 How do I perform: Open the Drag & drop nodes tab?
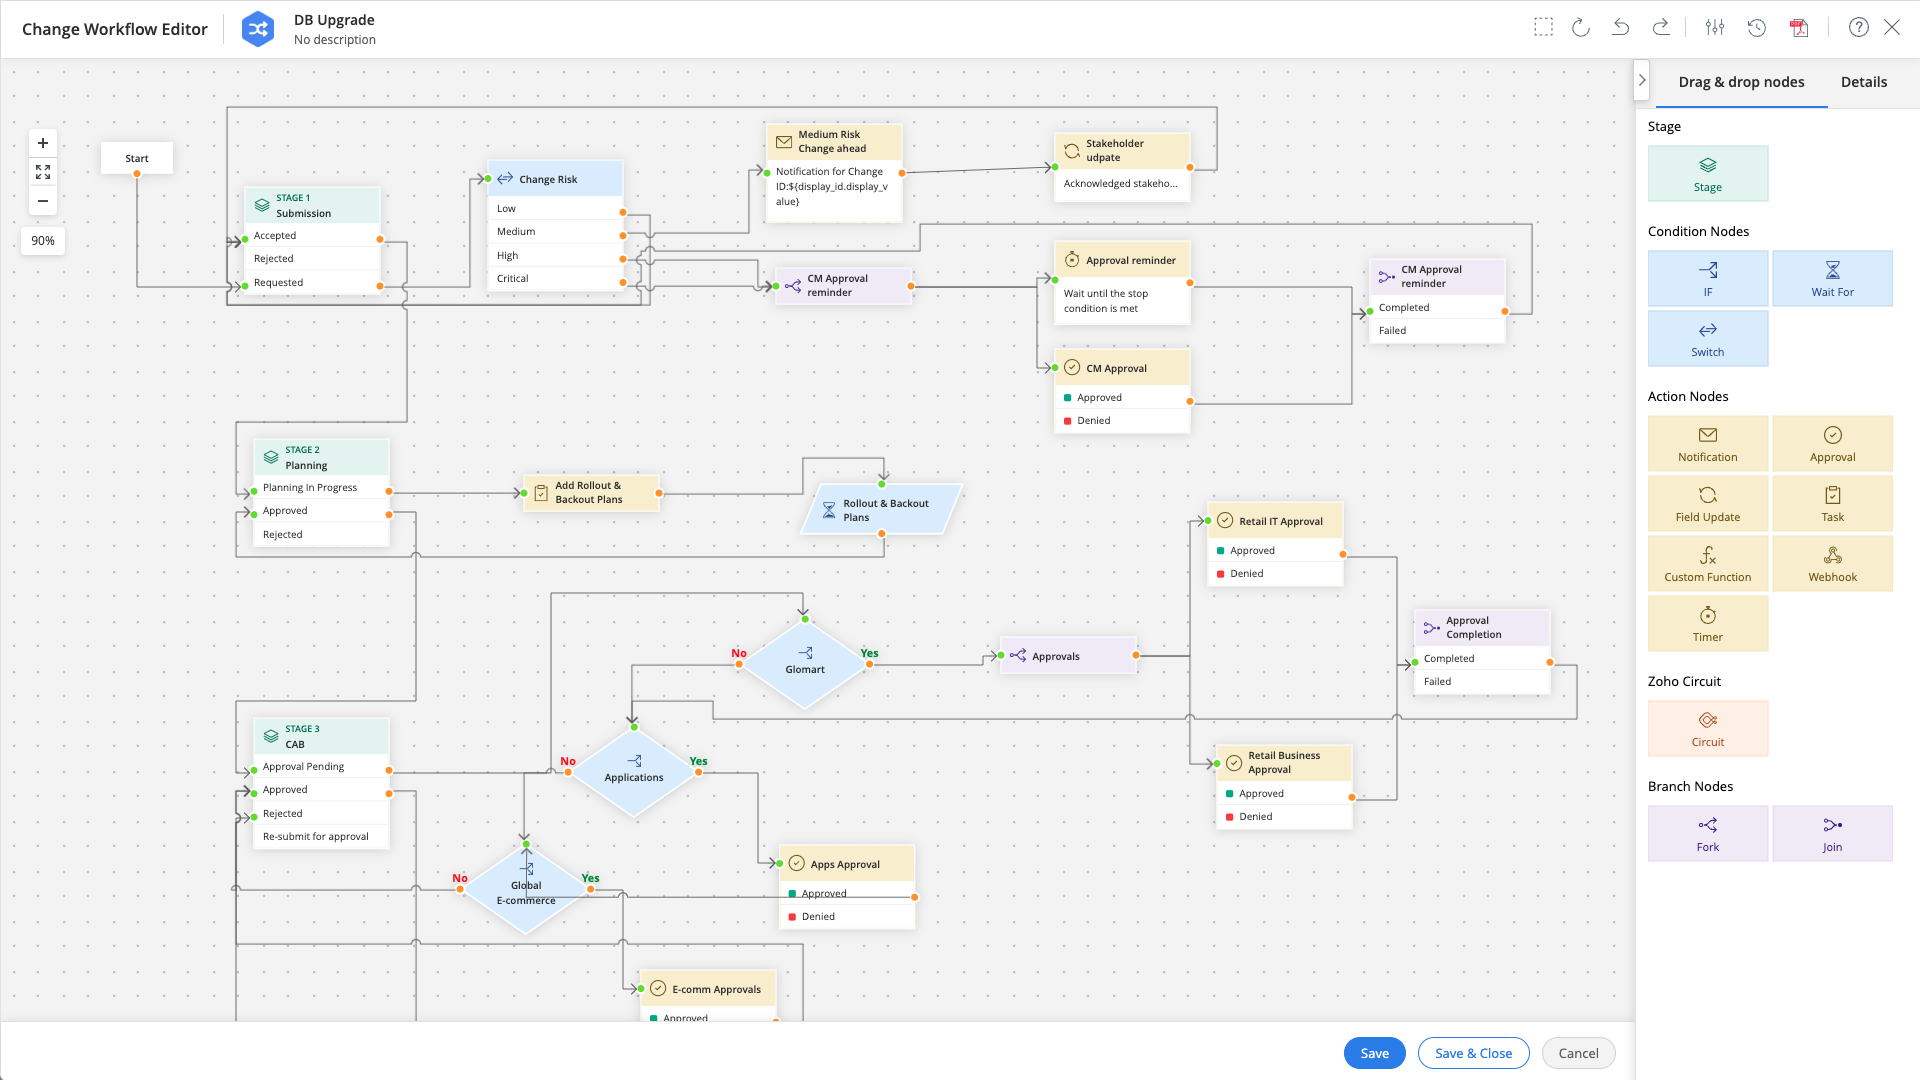click(x=1742, y=82)
